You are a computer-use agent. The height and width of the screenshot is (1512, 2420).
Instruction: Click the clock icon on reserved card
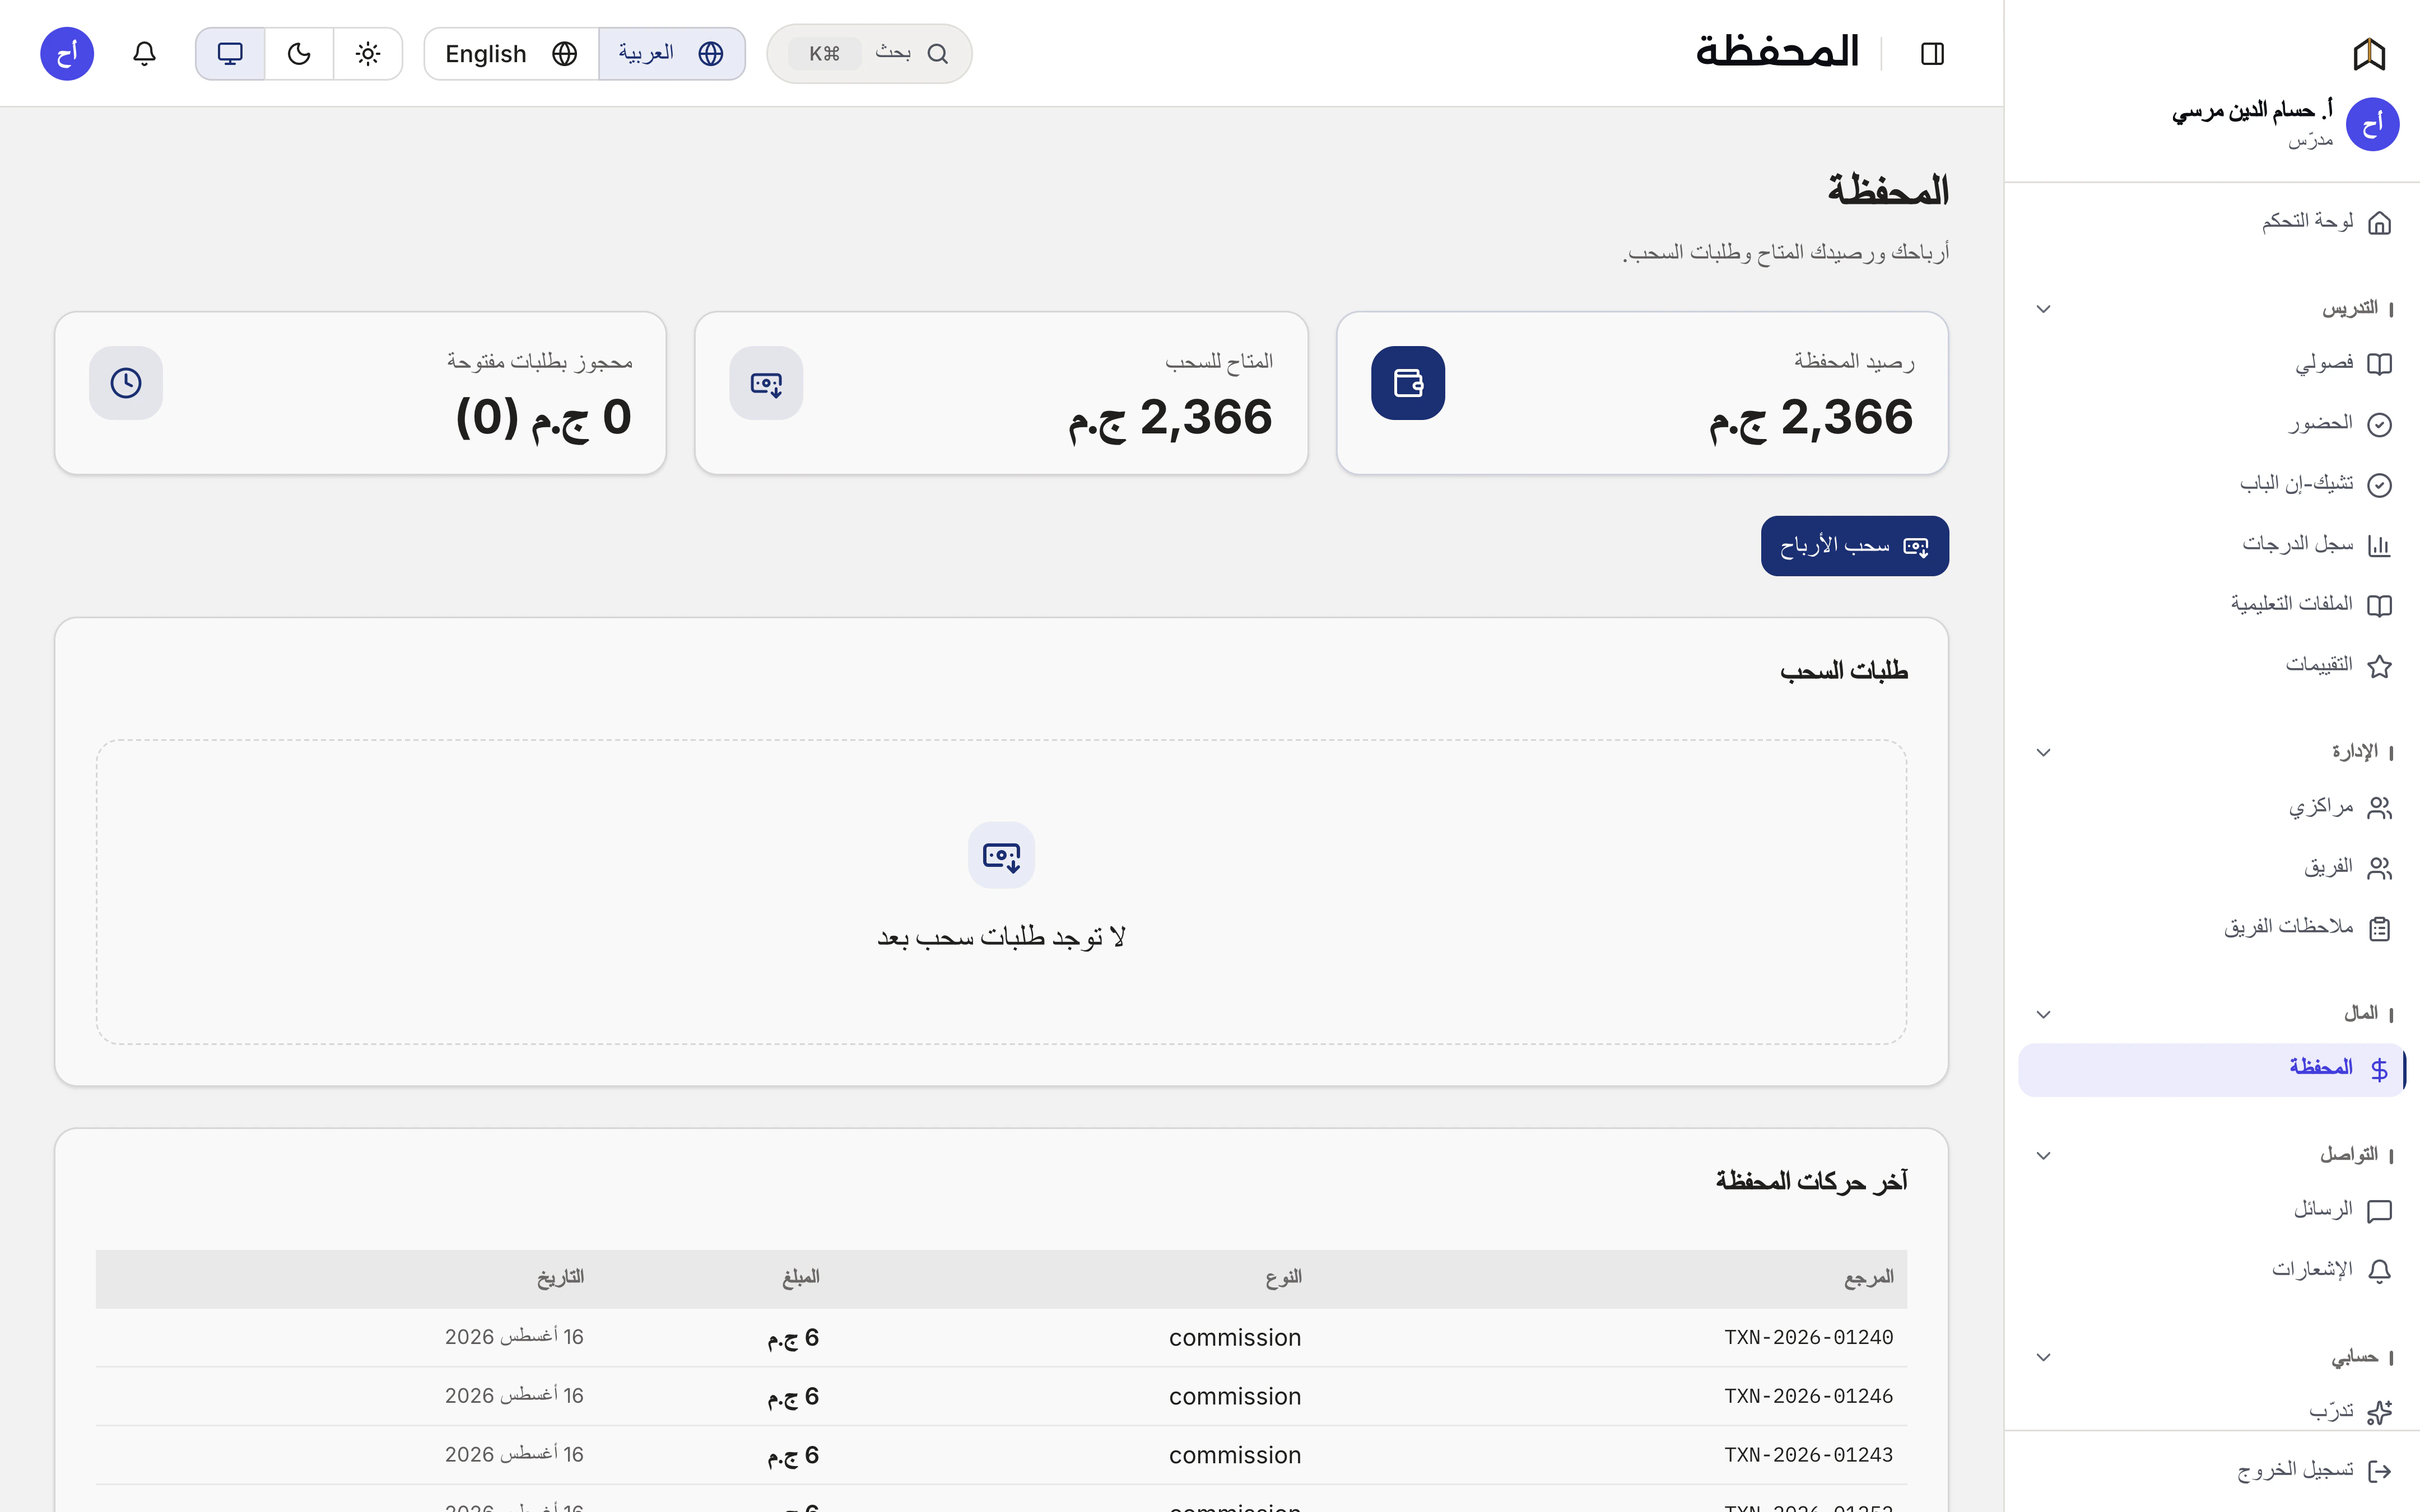pos(126,383)
